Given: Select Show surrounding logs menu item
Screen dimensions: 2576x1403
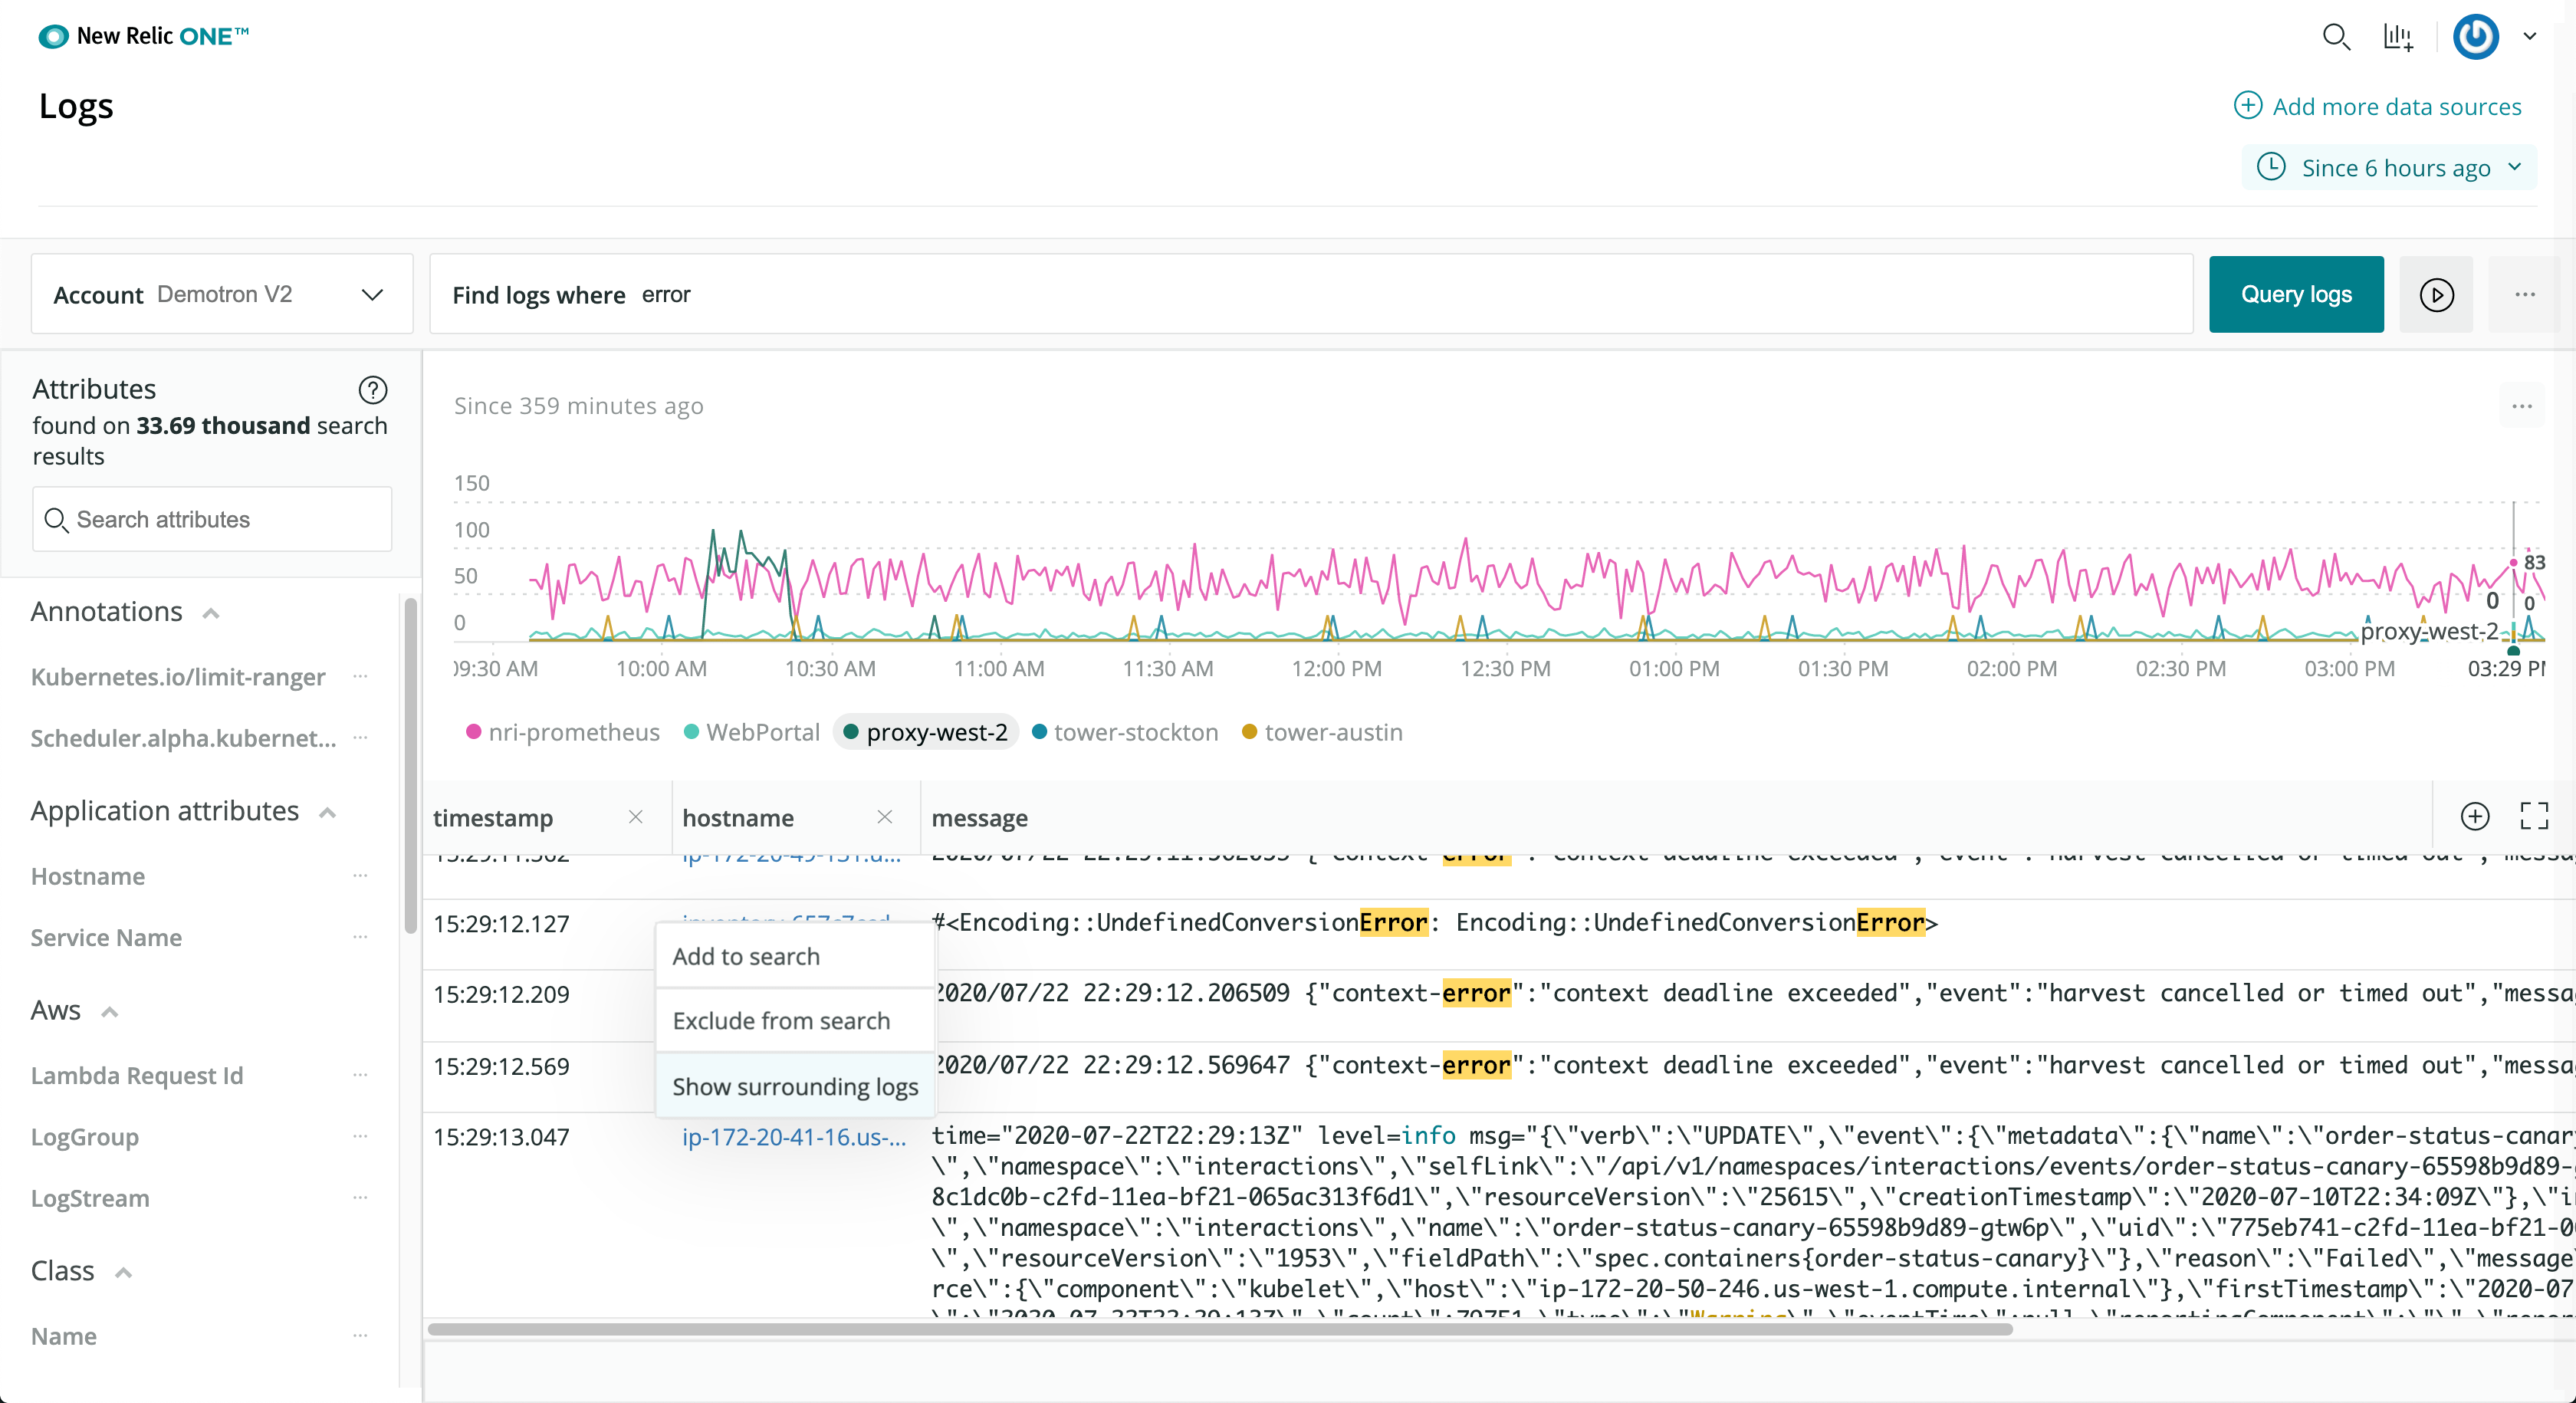Looking at the screenshot, I should (794, 1086).
